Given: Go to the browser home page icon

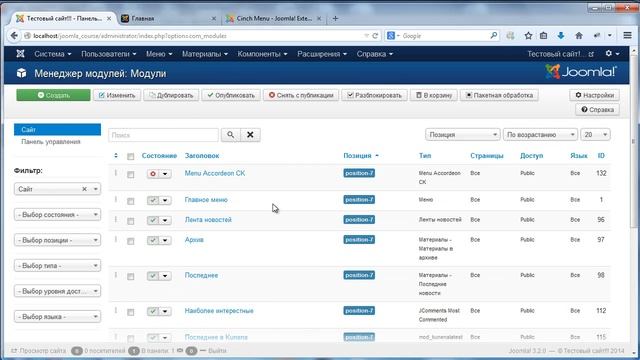Looking at the screenshot, I should point(579,36).
